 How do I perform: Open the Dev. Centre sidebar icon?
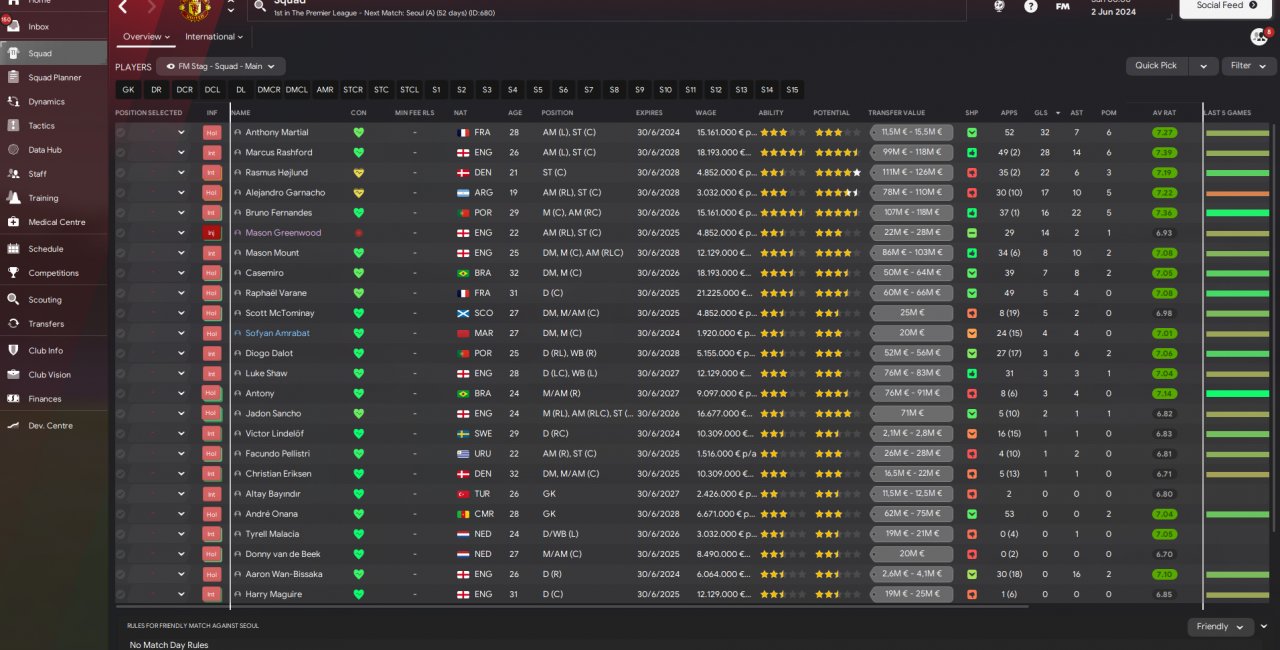(13, 426)
